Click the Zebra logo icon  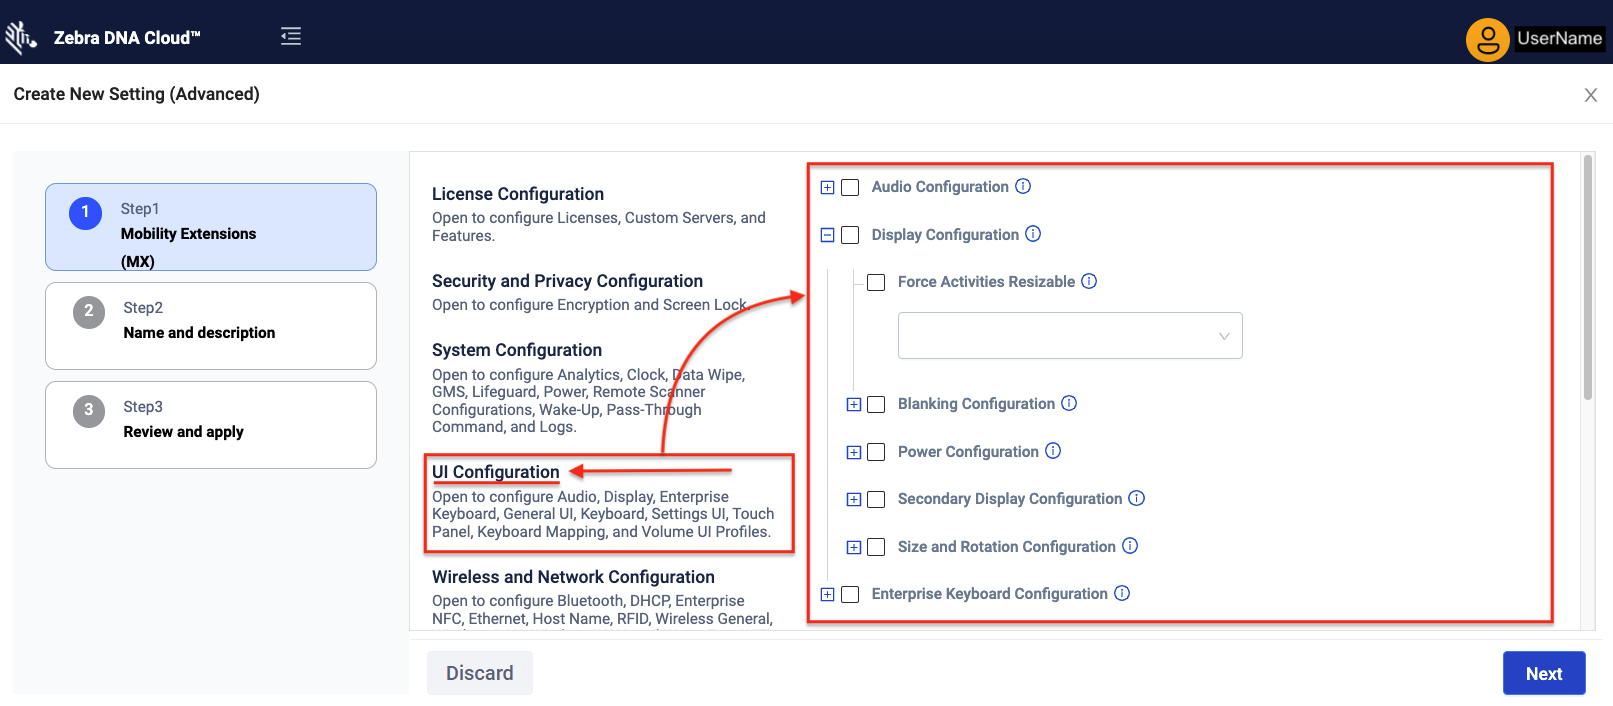[20, 37]
